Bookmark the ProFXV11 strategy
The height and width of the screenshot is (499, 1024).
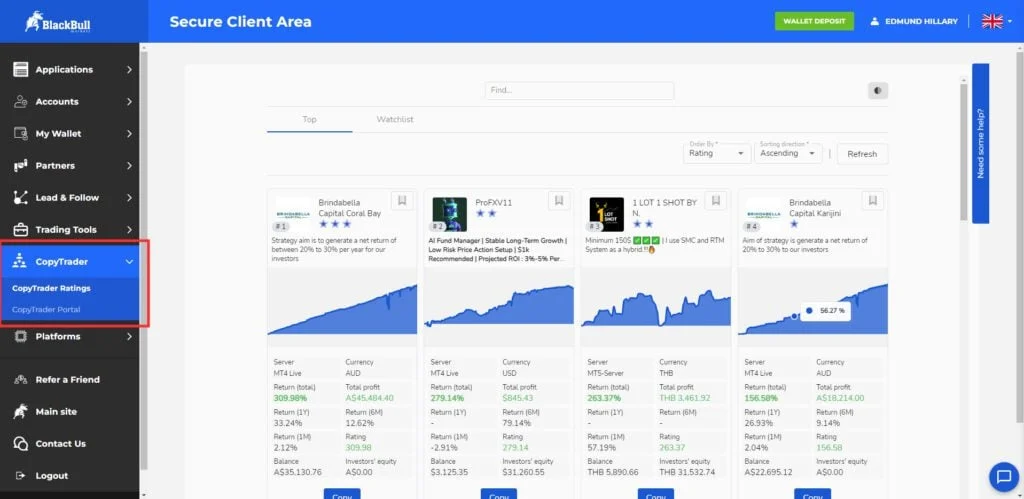point(559,201)
